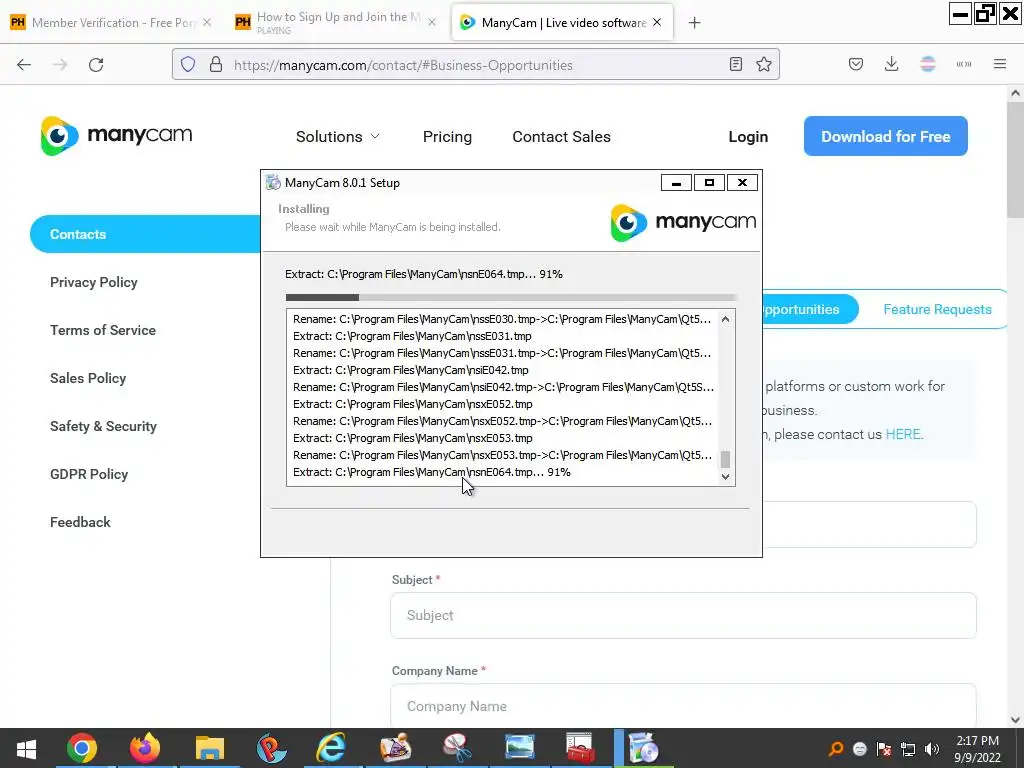This screenshot has width=1024, height=768.
Task: Click the Login link
Action: (x=748, y=136)
